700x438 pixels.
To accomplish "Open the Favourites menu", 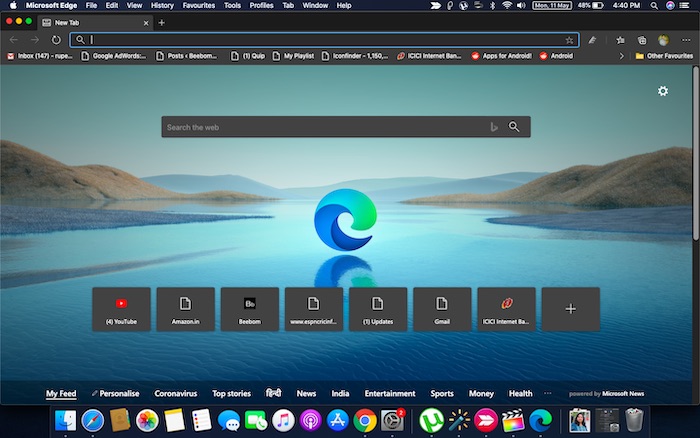I will (x=199, y=5).
